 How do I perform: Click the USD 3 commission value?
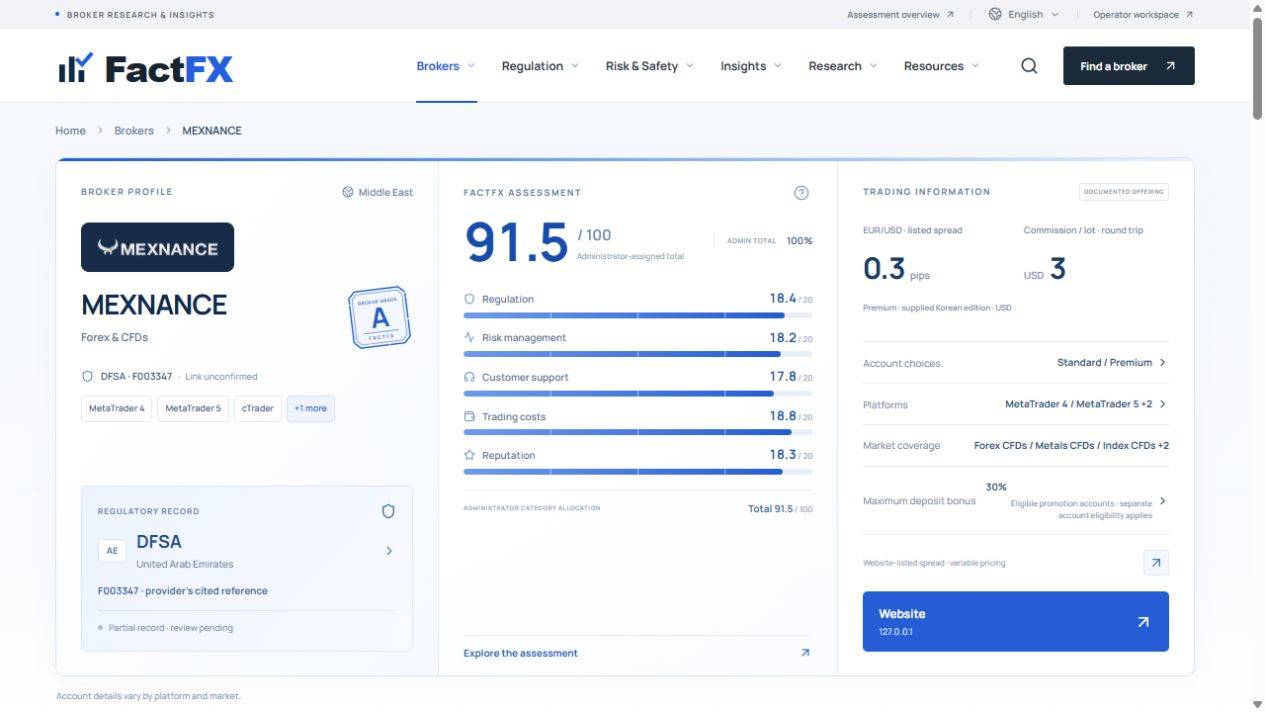coord(1045,269)
